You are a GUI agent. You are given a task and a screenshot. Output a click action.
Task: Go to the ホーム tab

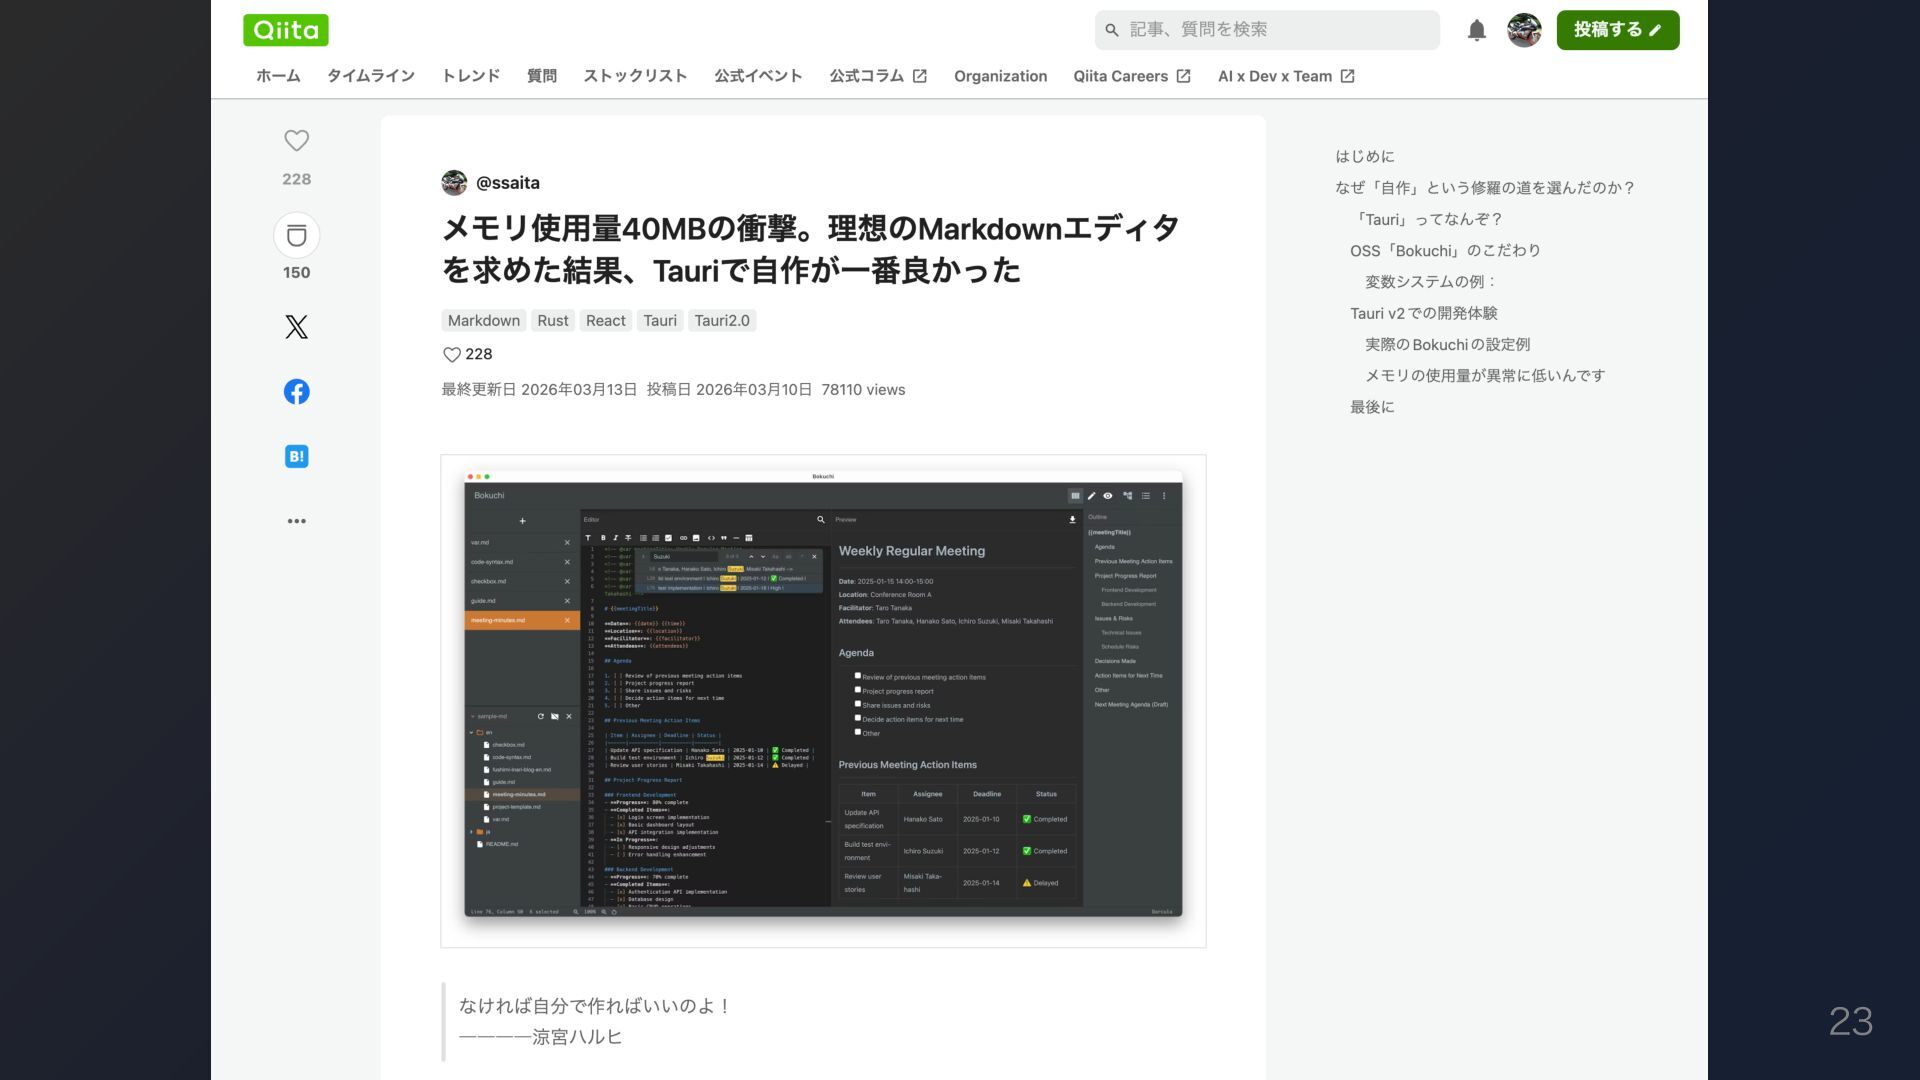278,76
